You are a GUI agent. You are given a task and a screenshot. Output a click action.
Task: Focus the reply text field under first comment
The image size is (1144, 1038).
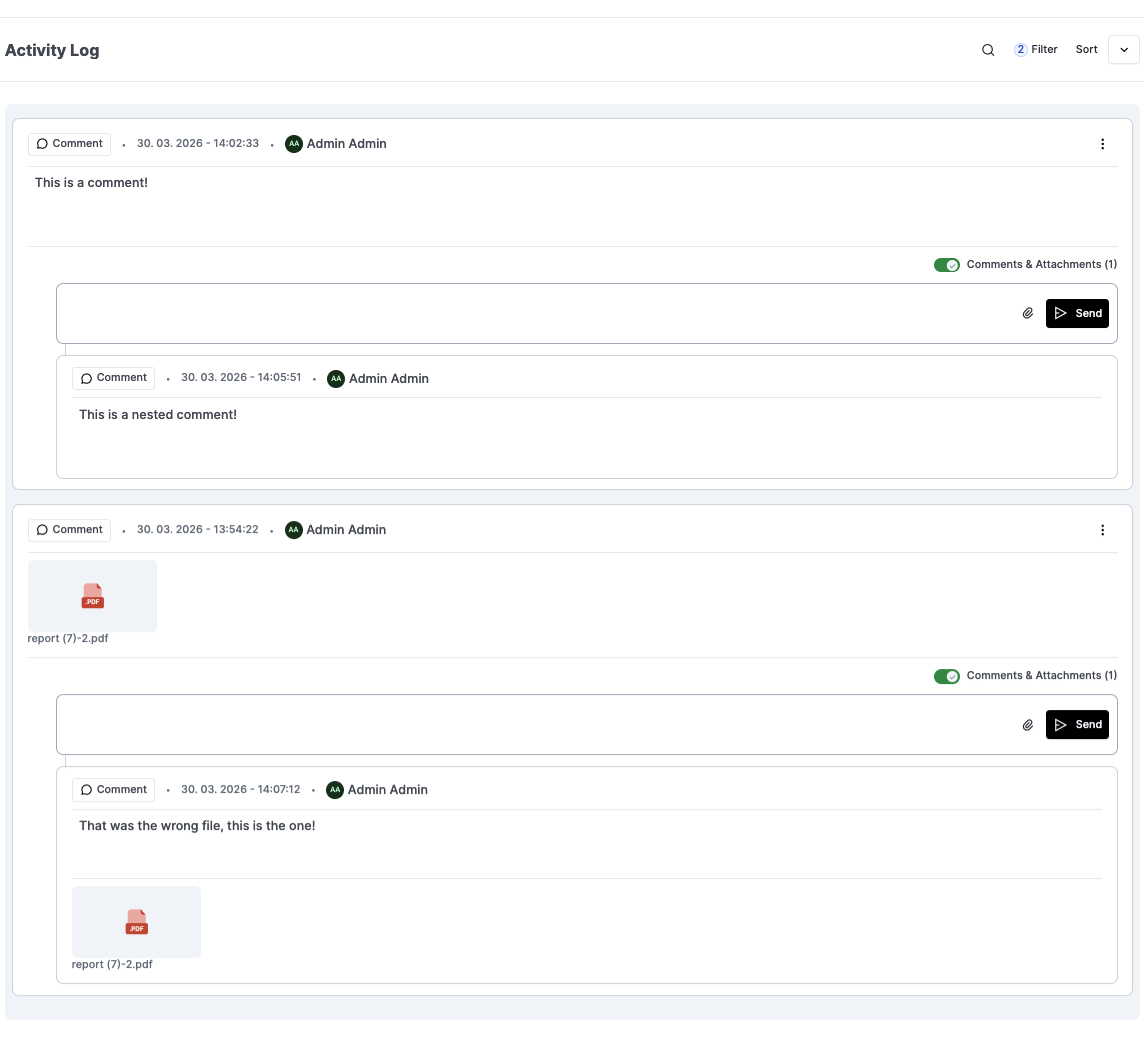(x=536, y=314)
